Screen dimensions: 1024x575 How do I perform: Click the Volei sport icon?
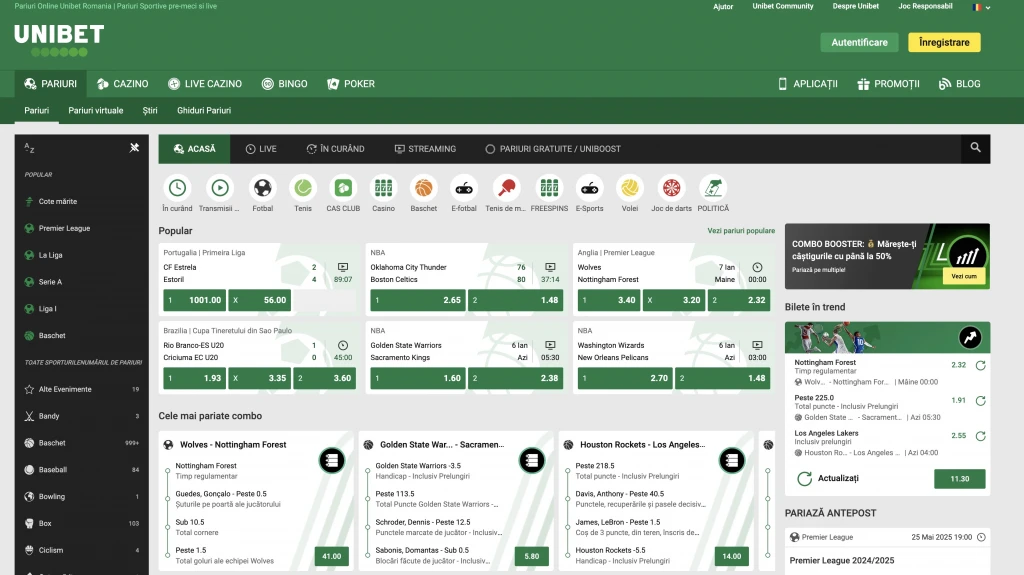pyautogui.click(x=629, y=188)
